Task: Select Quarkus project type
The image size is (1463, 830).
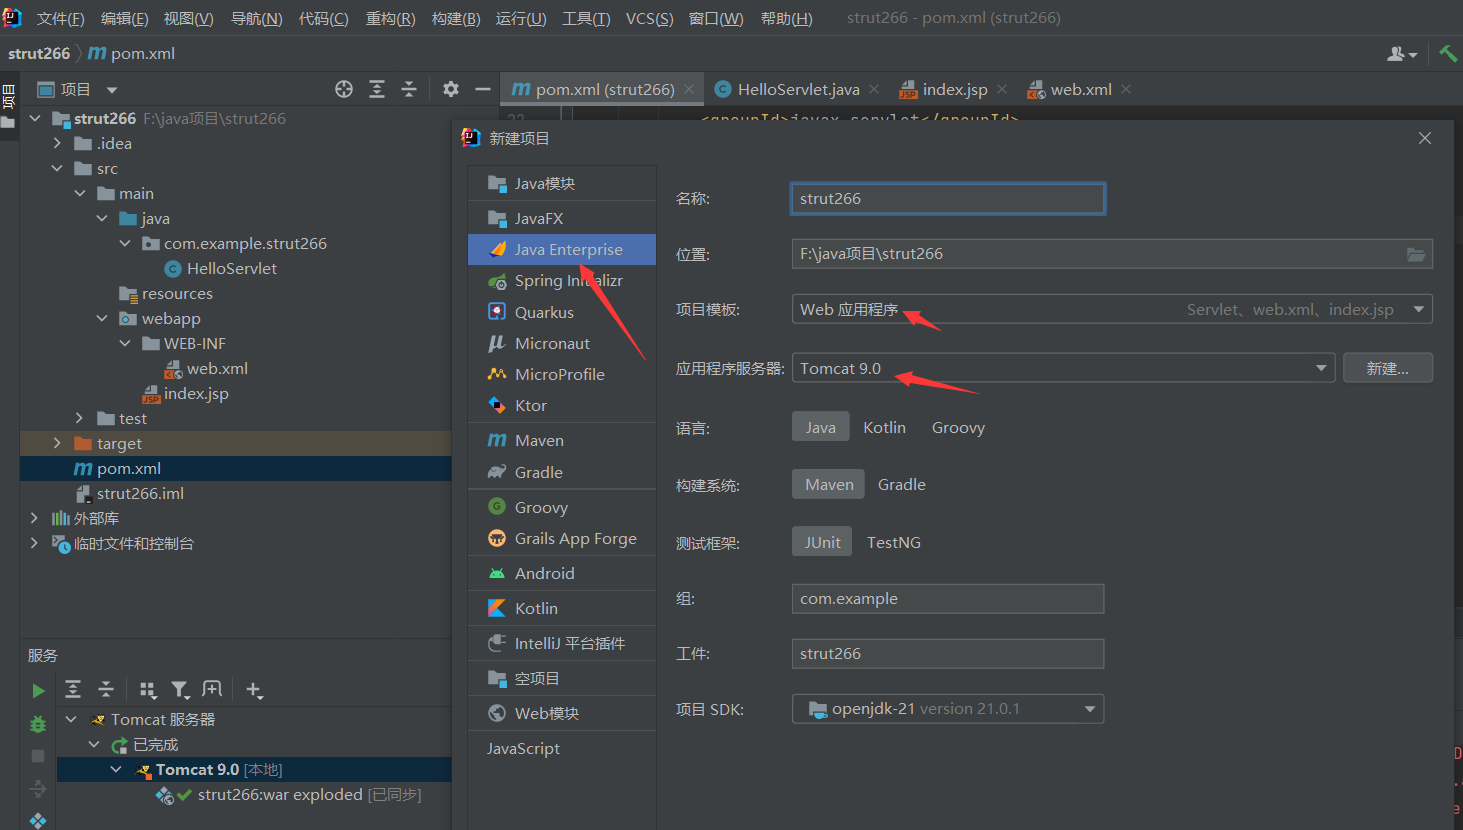Action: click(562, 312)
